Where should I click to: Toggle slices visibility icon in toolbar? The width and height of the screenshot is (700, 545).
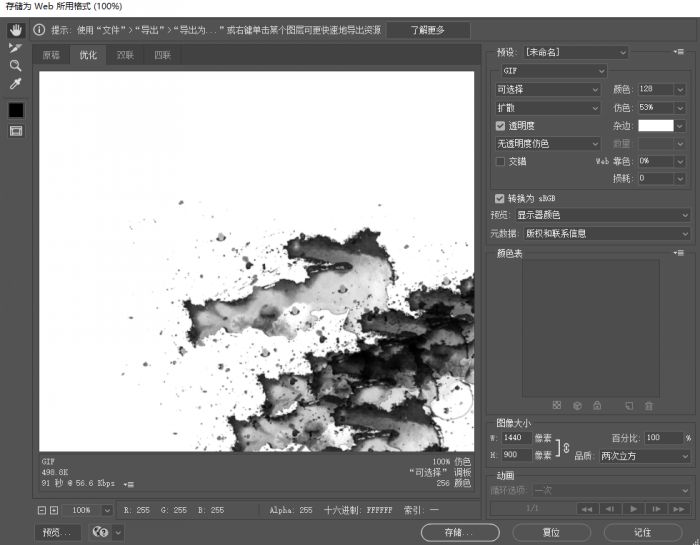tap(16, 130)
